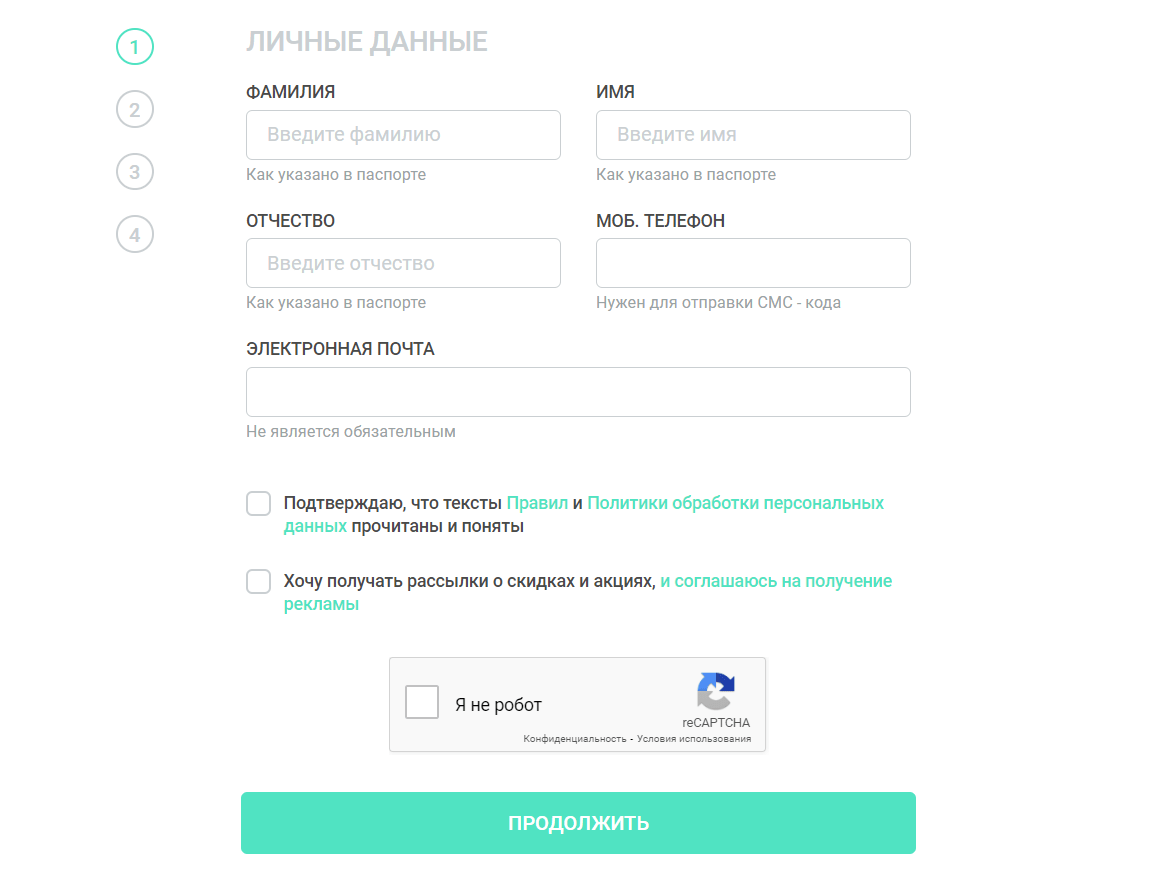
Task: Open step 4 circle indicator
Action: (135, 235)
